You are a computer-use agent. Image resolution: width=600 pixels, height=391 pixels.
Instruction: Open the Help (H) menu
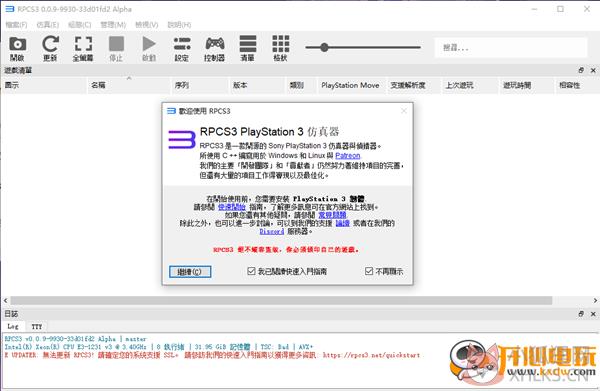pyautogui.click(x=179, y=25)
